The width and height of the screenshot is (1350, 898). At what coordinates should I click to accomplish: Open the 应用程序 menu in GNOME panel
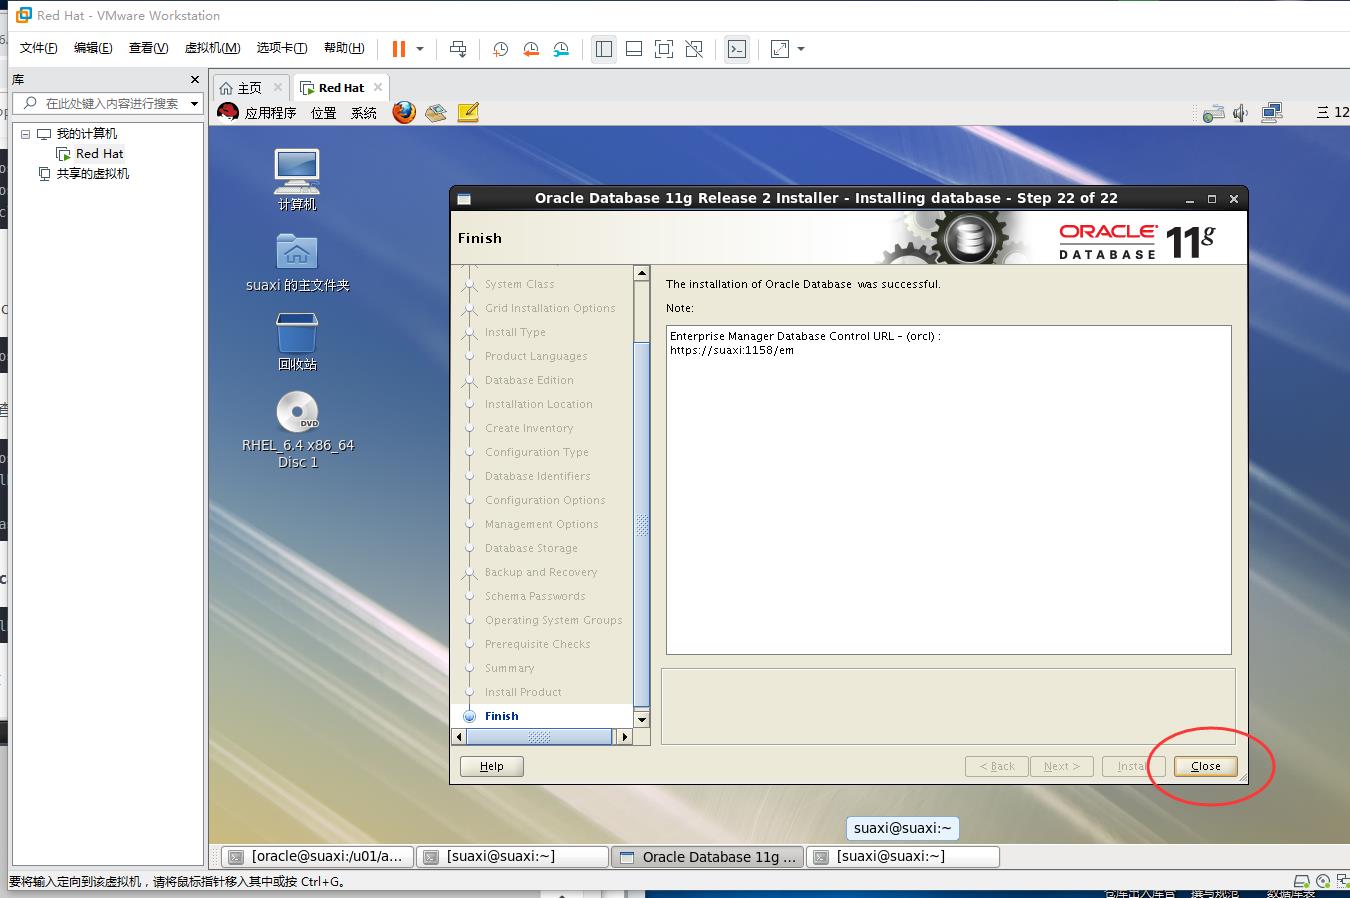[x=270, y=113]
